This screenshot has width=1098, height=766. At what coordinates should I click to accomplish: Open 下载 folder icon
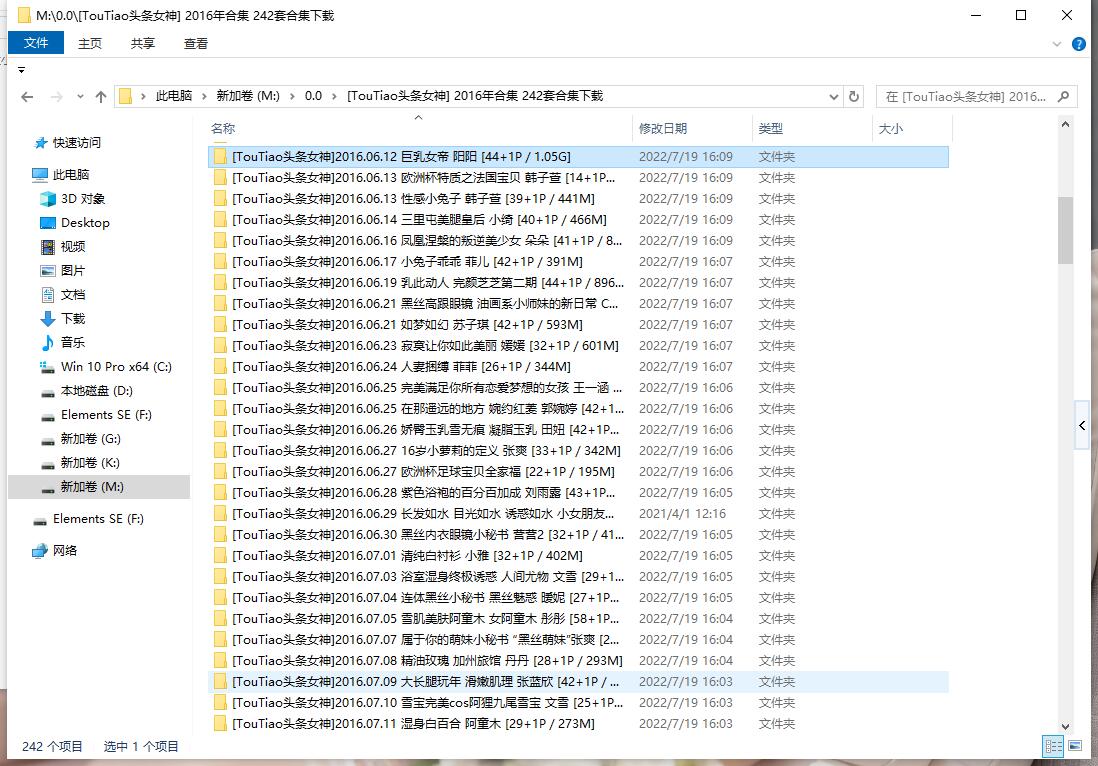pyautogui.click(x=48, y=319)
